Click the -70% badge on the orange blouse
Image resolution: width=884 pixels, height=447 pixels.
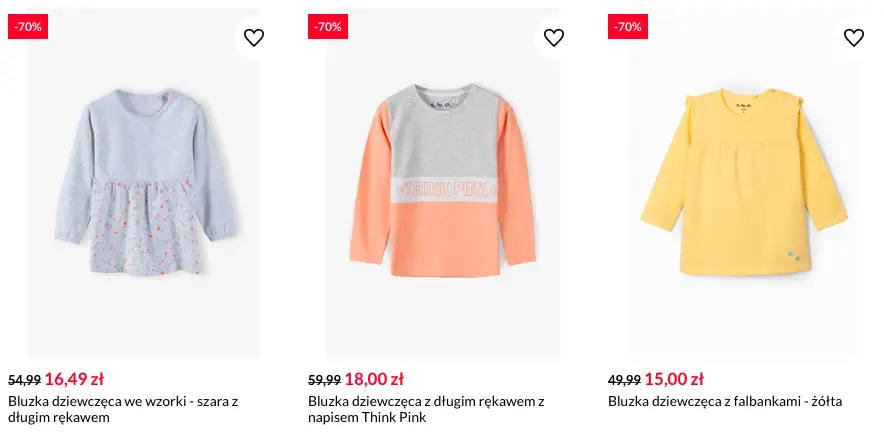(x=328, y=27)
